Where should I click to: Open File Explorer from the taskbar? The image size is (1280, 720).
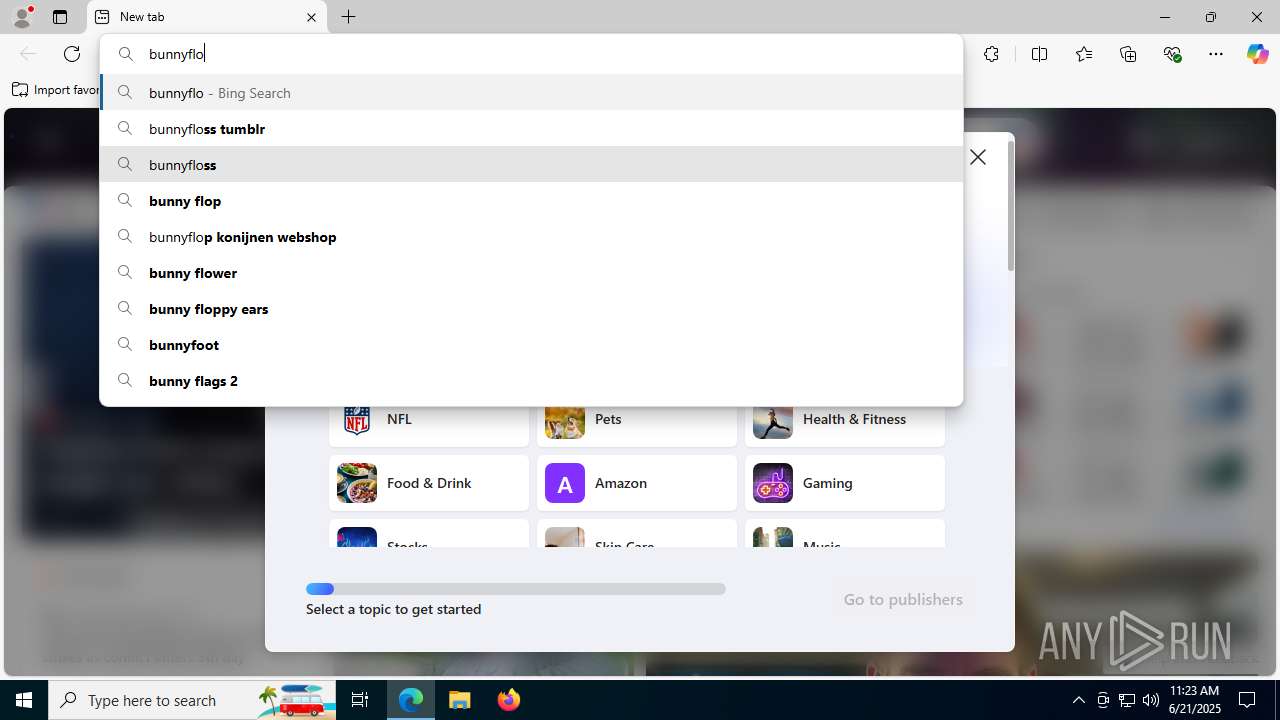pyautogui.click(x=460, y=700)
